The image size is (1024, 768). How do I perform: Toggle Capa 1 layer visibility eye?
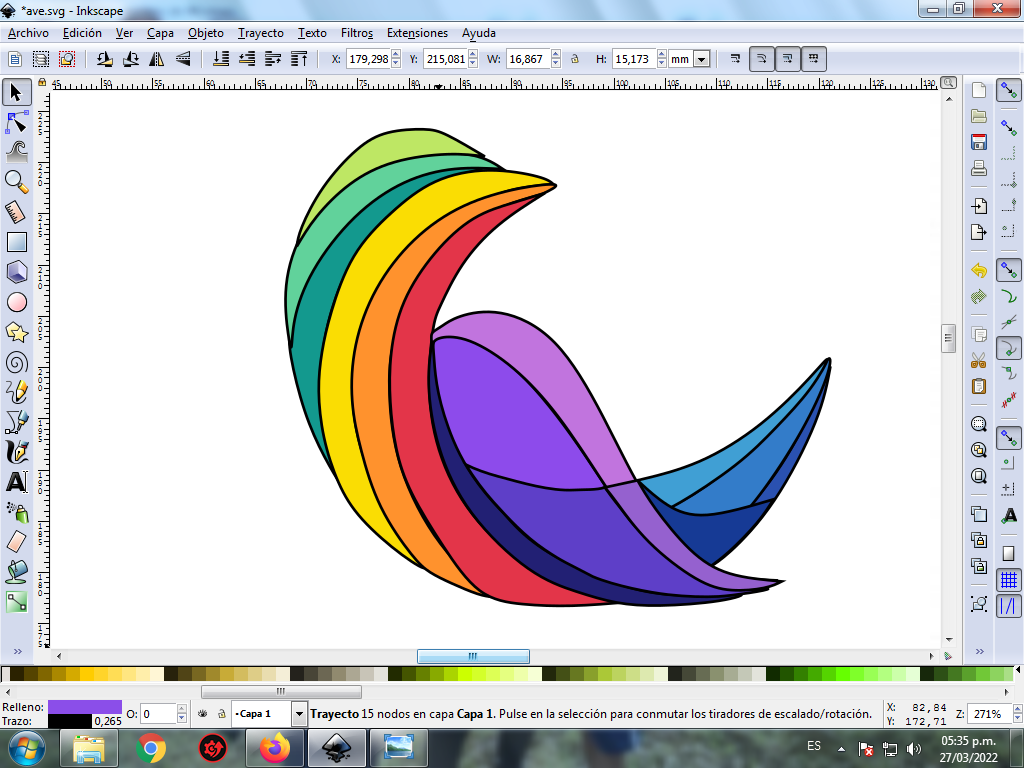(202, 714)
